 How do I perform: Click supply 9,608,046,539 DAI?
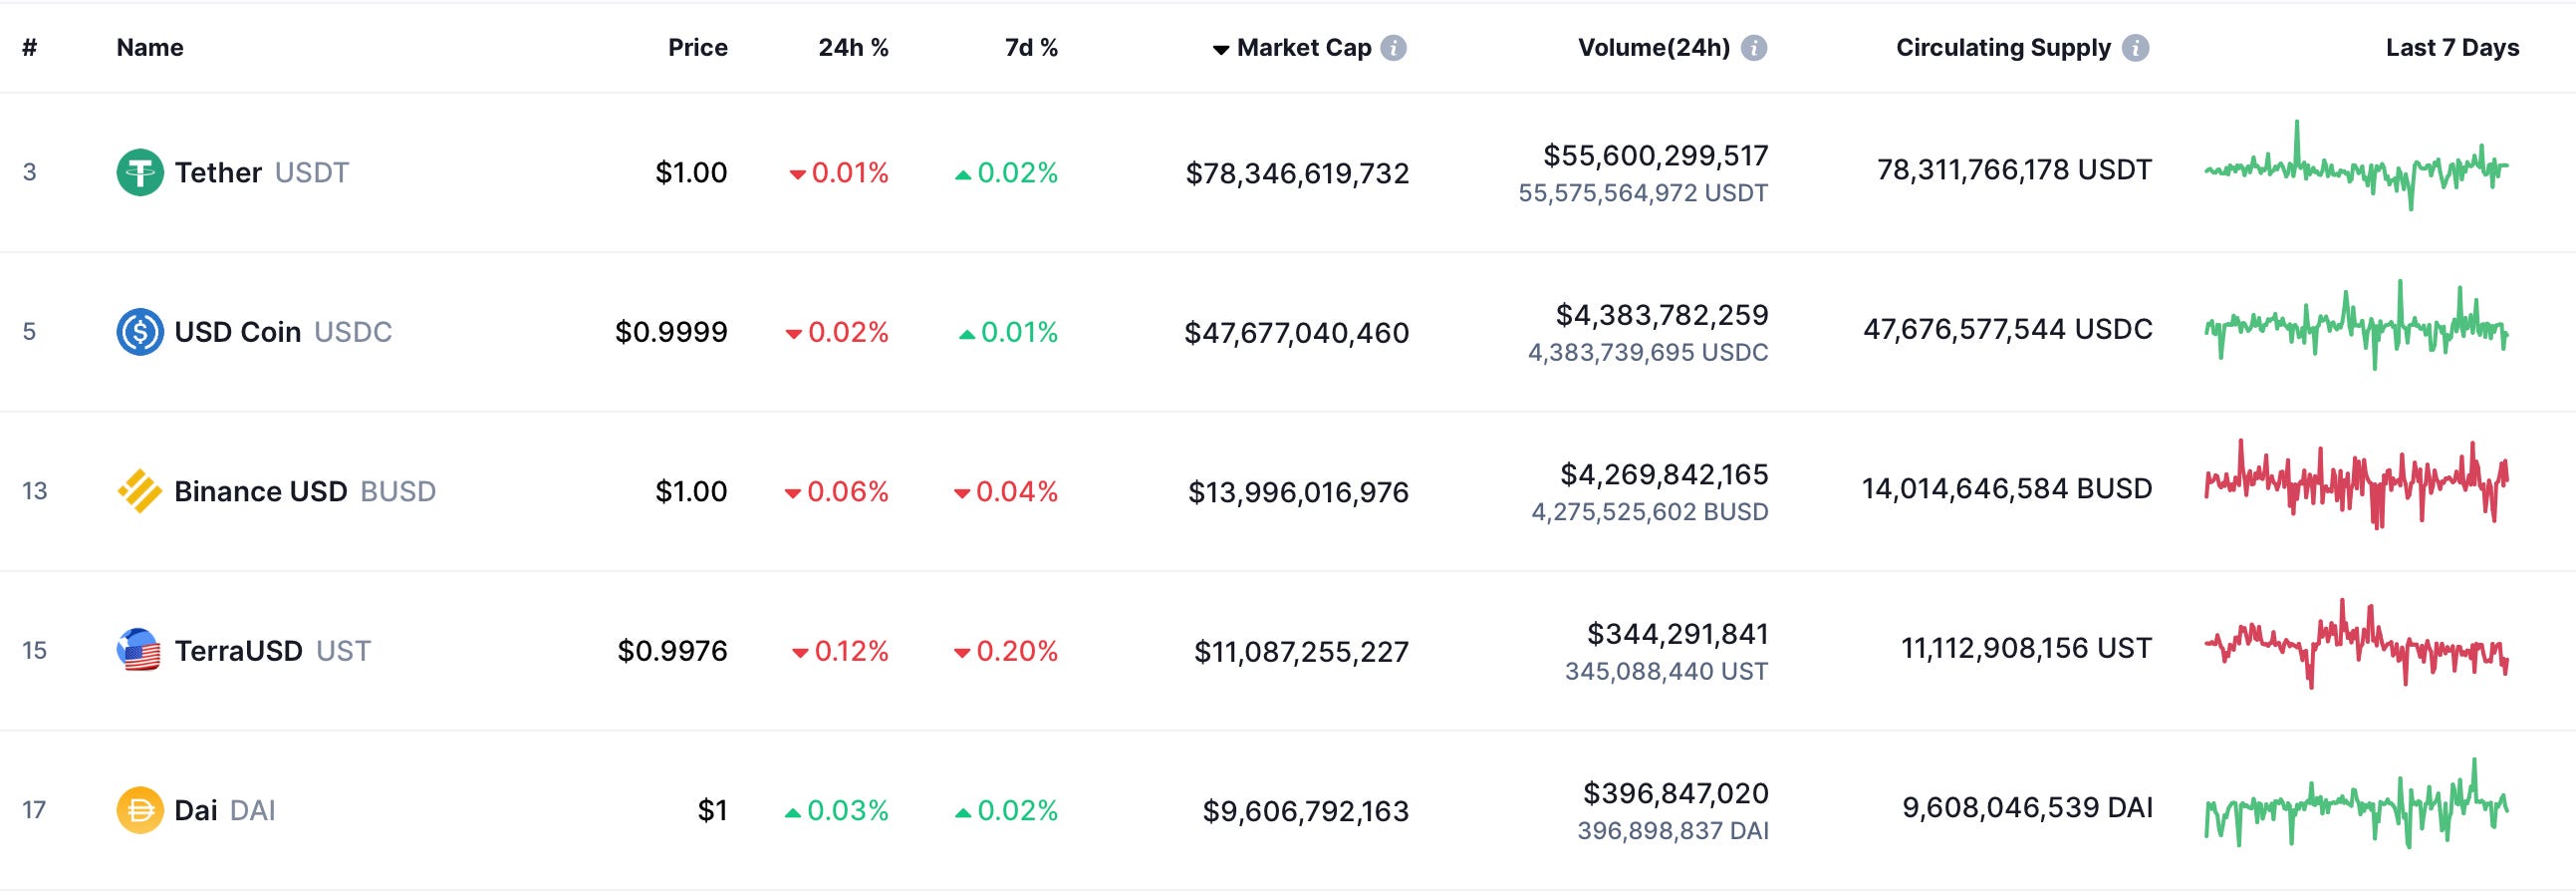[x=2027, y=807]
